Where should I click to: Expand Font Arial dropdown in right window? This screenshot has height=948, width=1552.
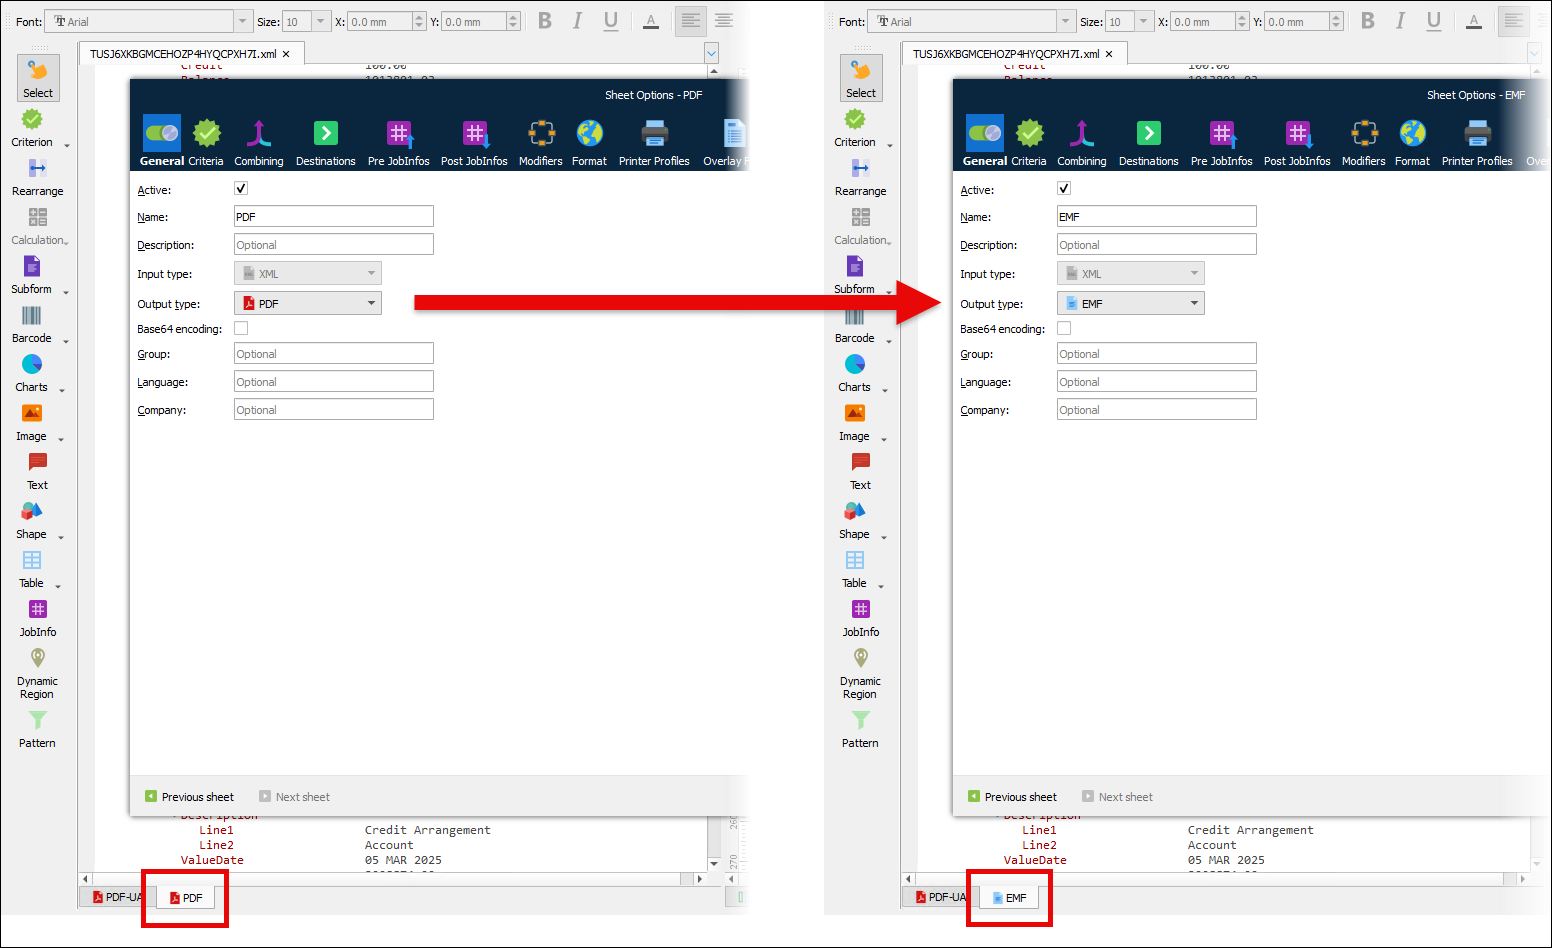[1065, 21]
